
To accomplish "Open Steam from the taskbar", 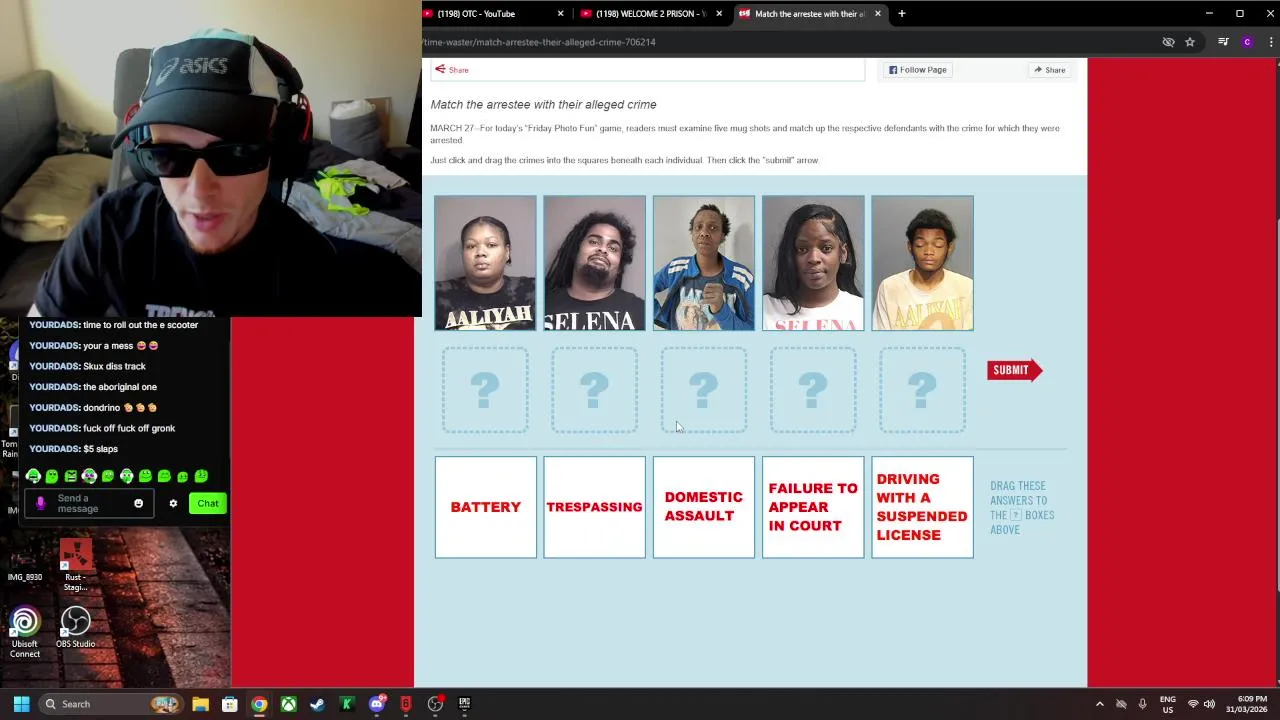I will [x=318, y=704].
